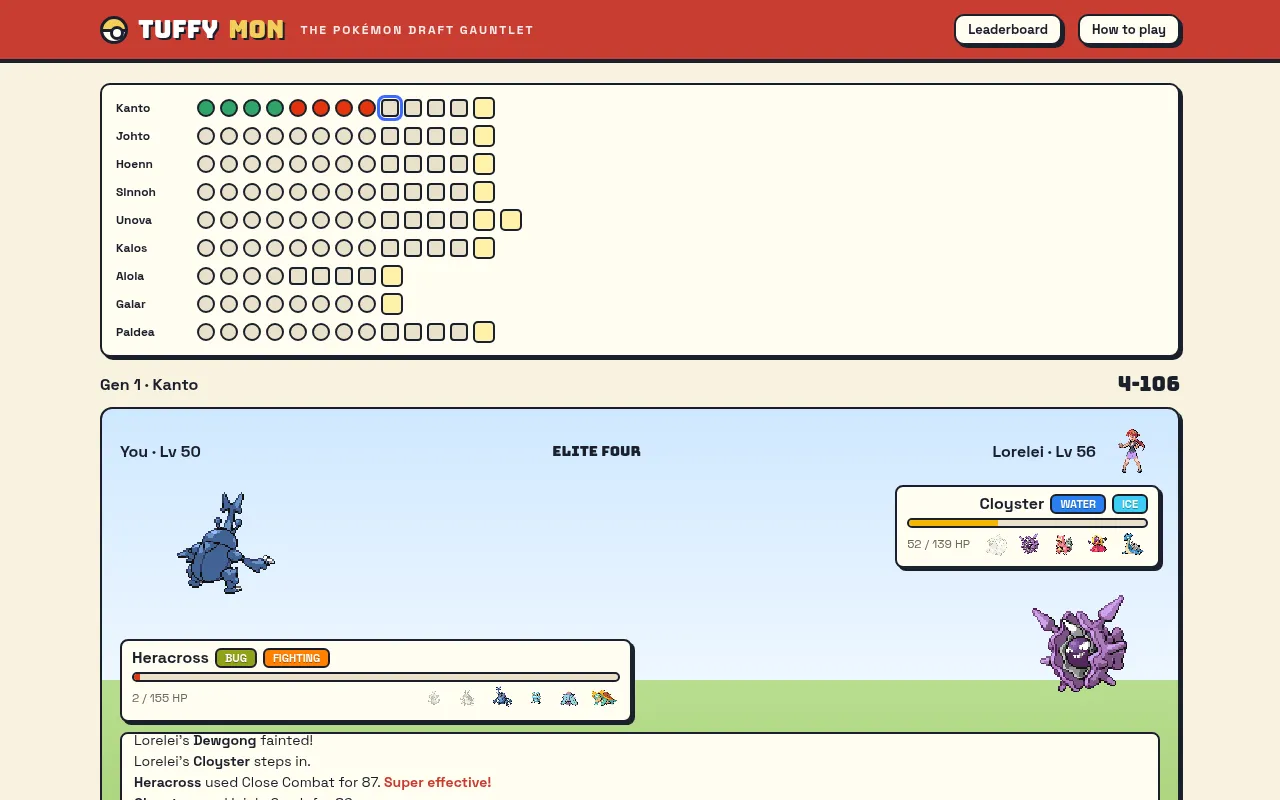Click Heracross's red HP bar
Image resolution: width=1280 pixels, height=800 pixels.
point(376,677)
